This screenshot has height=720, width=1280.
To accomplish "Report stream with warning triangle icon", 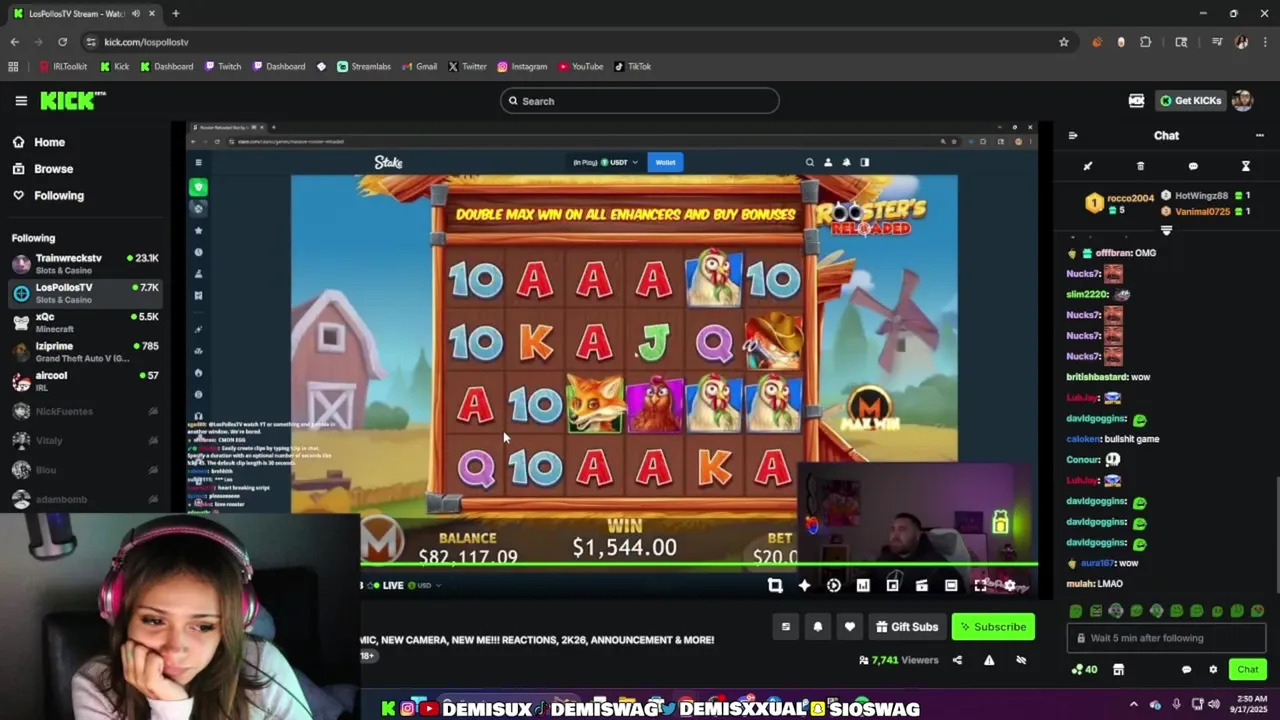I will point(989,660).
